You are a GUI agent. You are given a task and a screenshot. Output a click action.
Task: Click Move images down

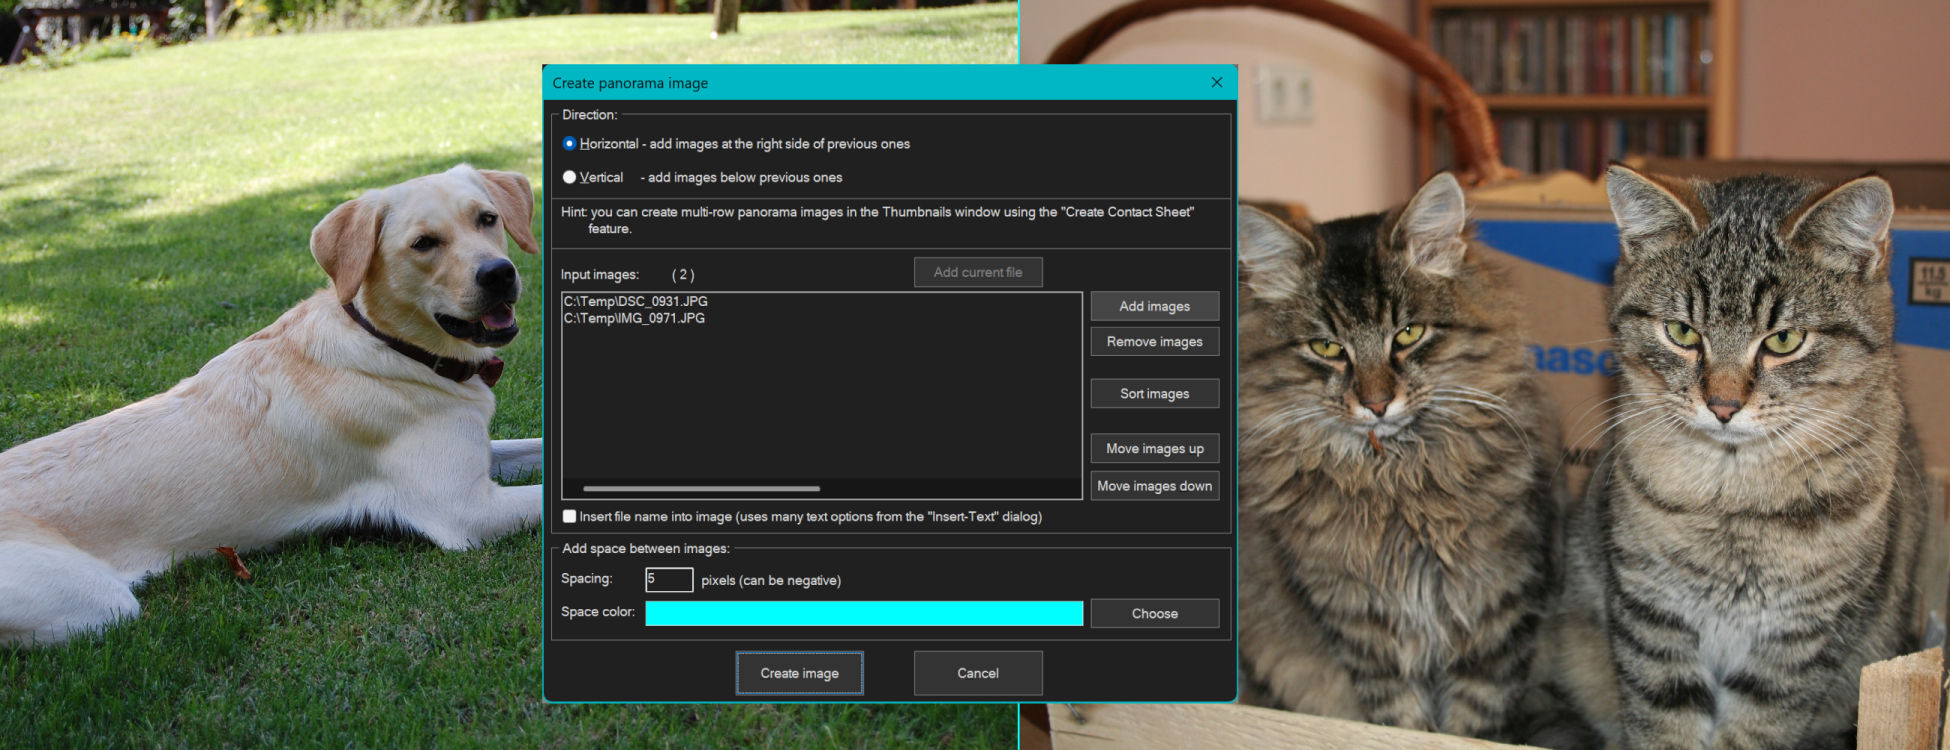1154,486
